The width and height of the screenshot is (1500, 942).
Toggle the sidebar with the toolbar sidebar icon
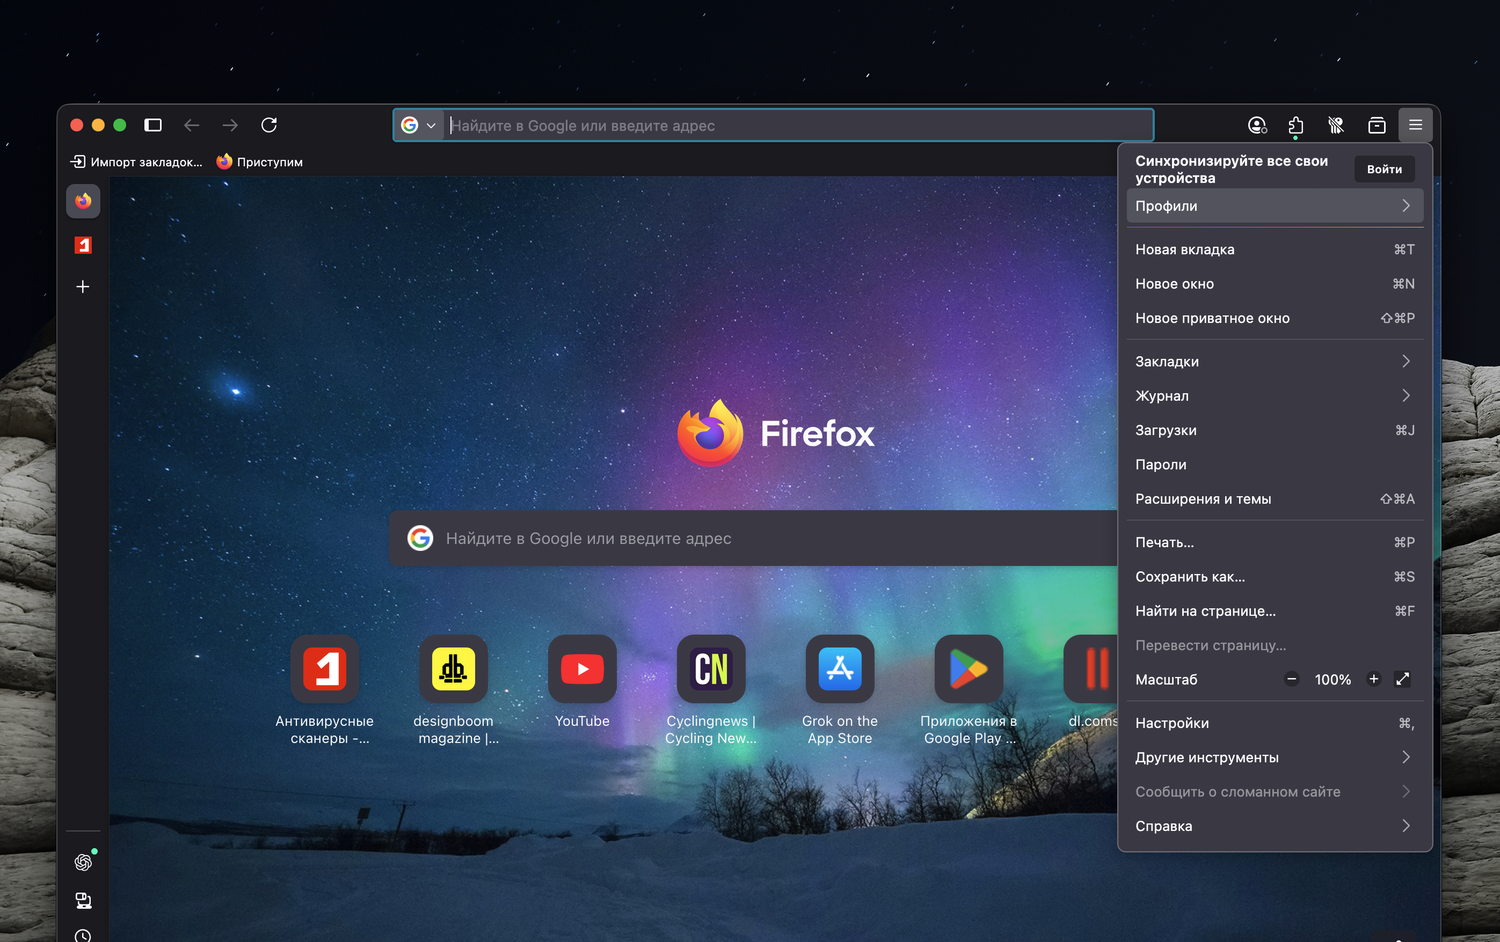point(153,125)
